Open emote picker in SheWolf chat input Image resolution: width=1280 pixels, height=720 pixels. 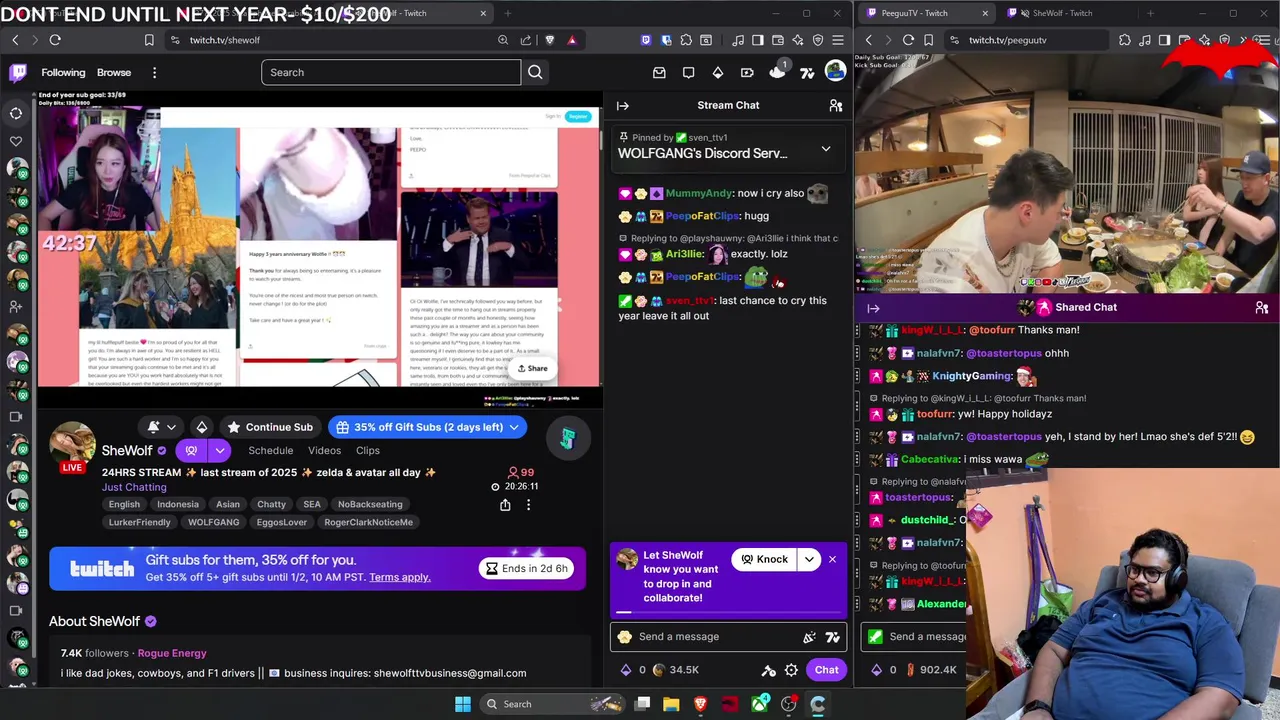[832, 636]
